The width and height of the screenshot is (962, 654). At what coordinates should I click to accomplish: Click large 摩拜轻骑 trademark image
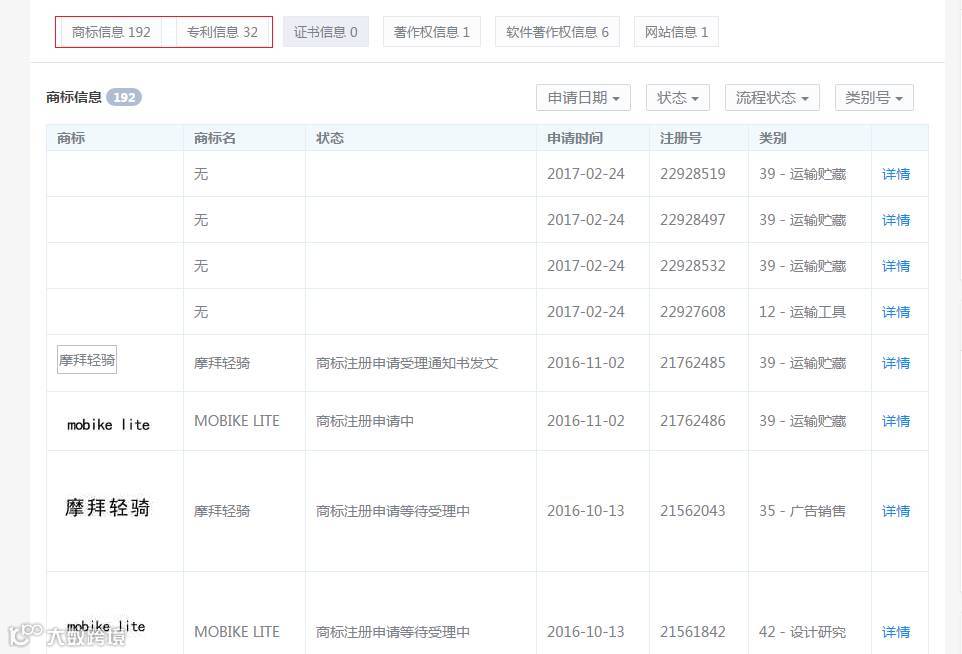(x=108, y=508)
